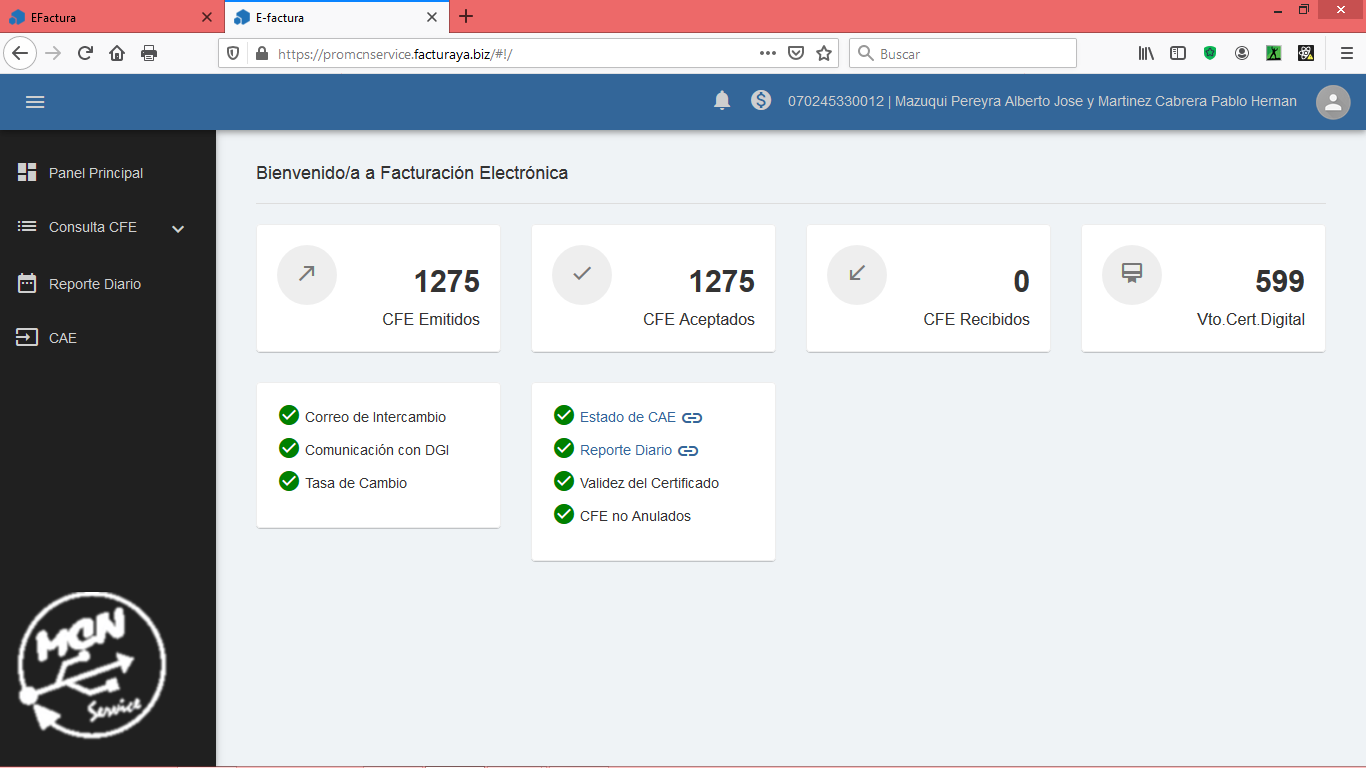Open the user profile avatar
The width and height of the screenshot is (1366, 768).
1332,102
